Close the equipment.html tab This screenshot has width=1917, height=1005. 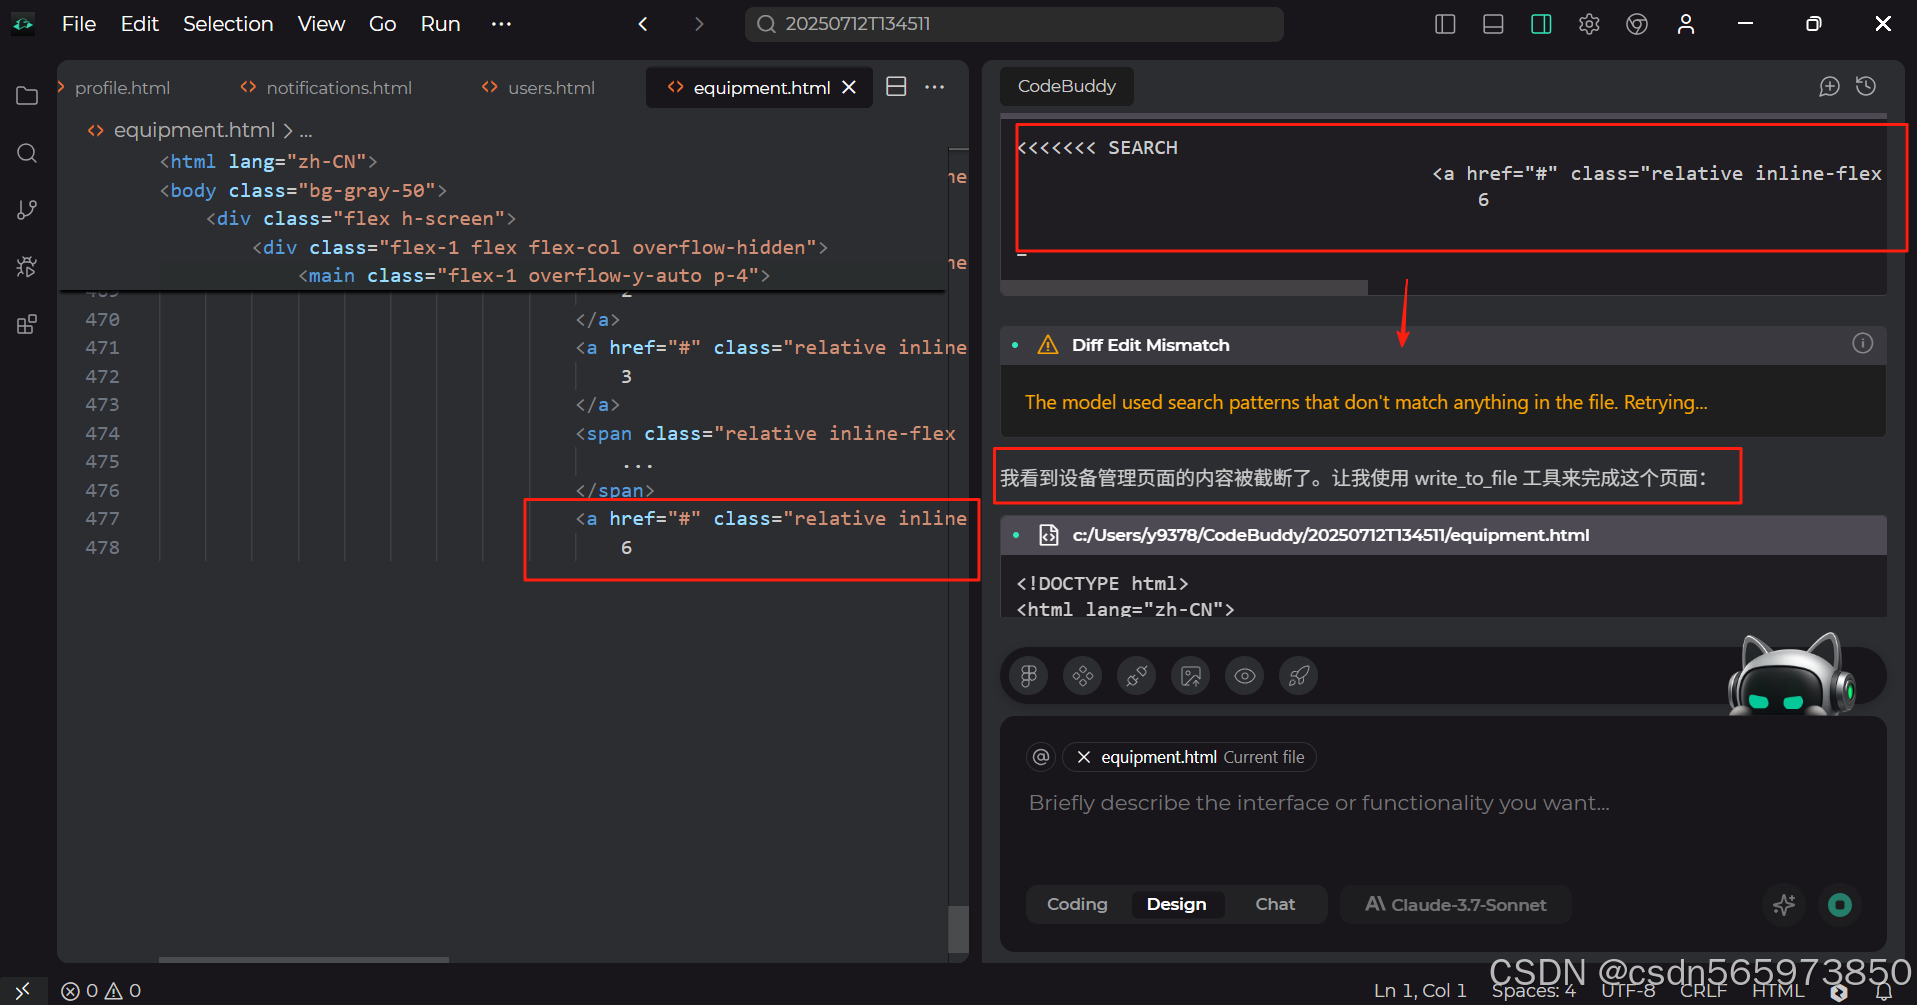pos(849,87)
